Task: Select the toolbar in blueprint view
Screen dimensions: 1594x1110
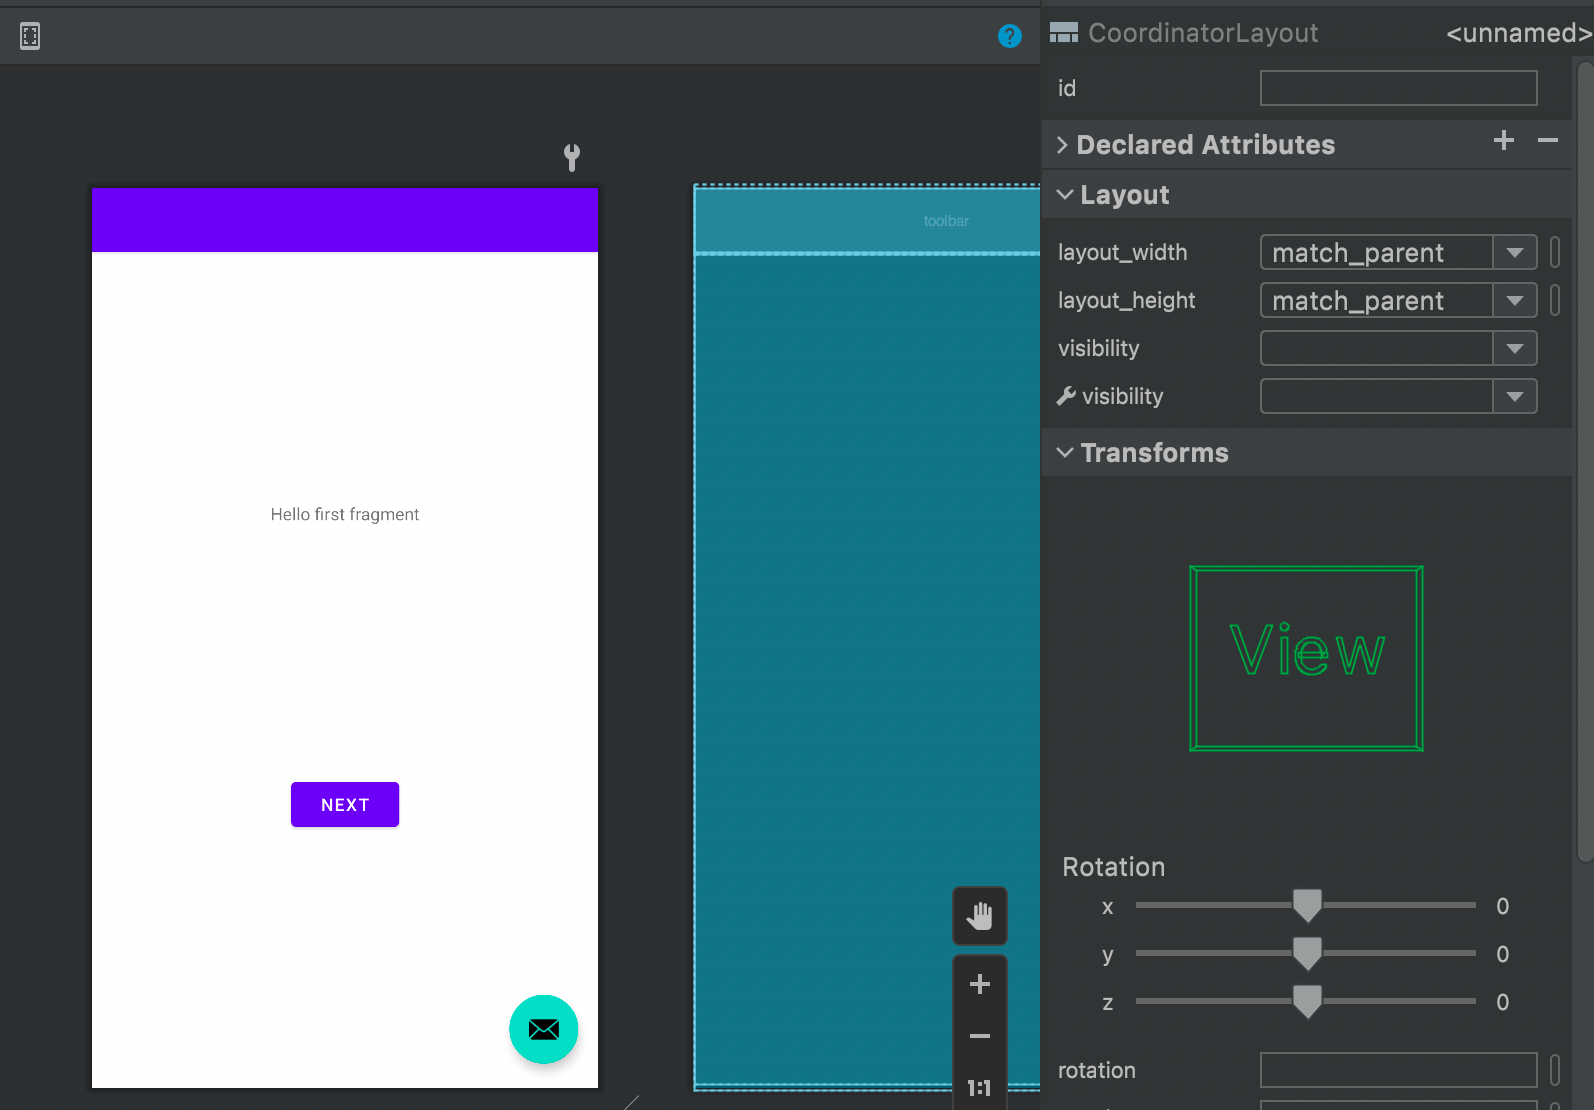Action: 866,221
